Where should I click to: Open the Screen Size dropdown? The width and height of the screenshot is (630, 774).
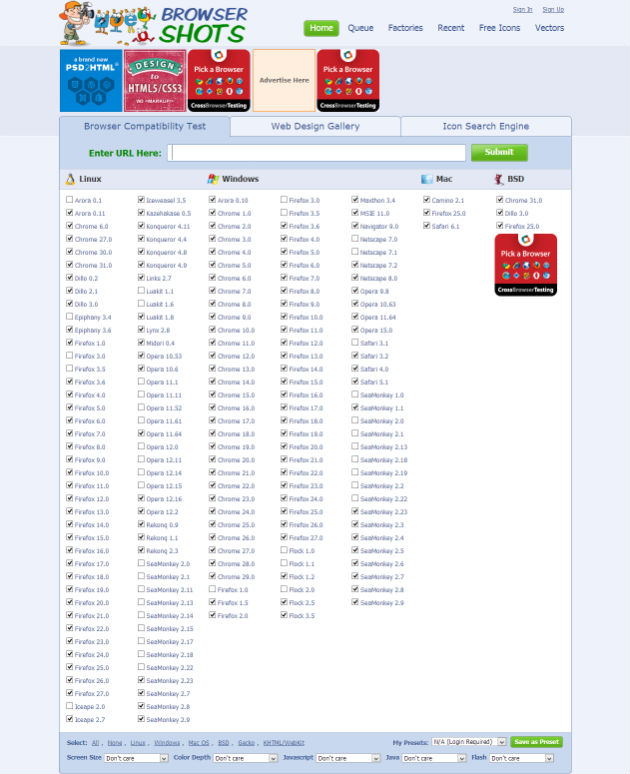tap(136, 758)
